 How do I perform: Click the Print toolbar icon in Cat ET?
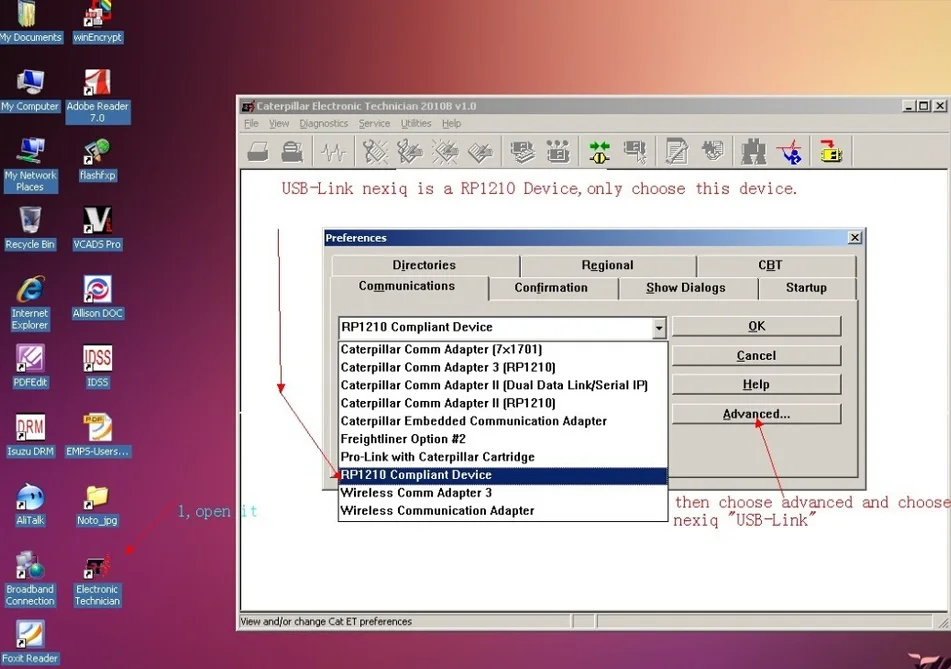point(258,151)
